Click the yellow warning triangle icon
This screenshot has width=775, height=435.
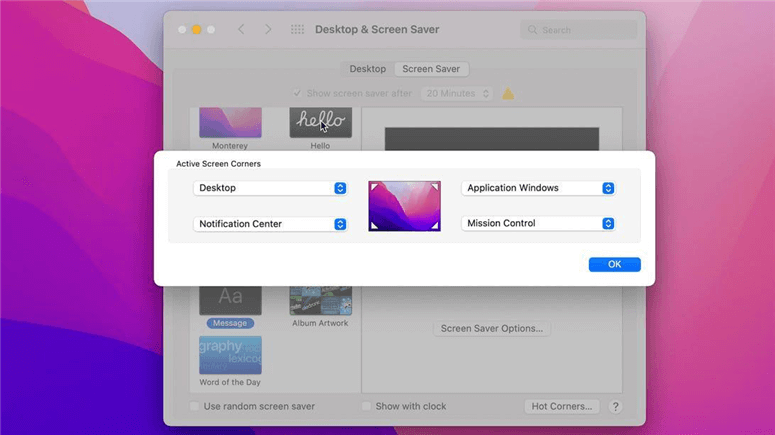tap(508, 93)
